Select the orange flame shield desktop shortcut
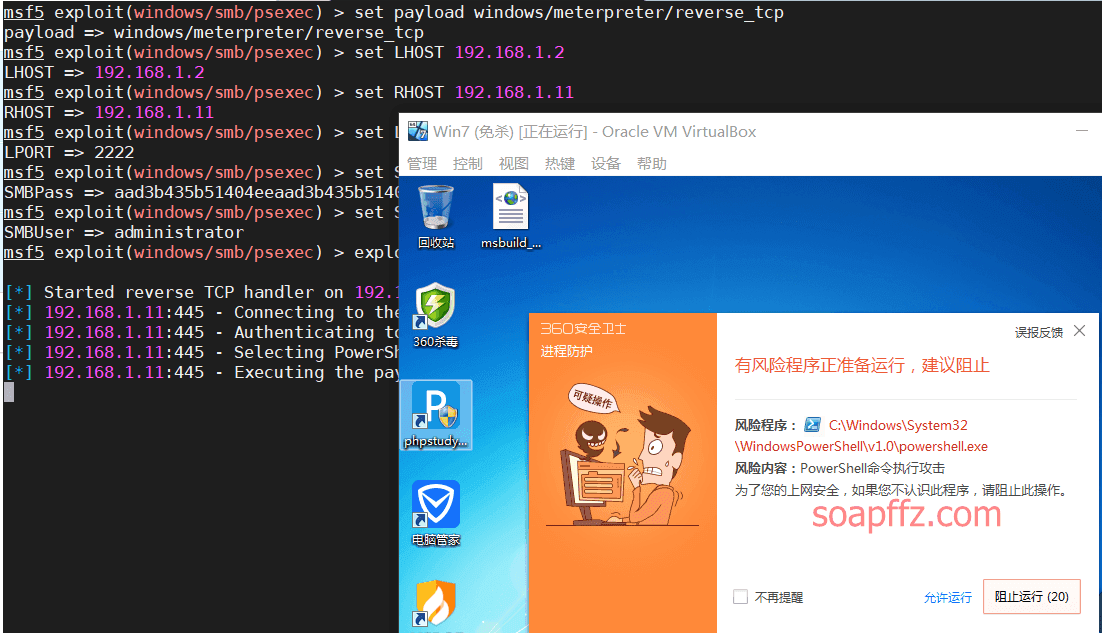1102x633 pixels. (436, 603)
